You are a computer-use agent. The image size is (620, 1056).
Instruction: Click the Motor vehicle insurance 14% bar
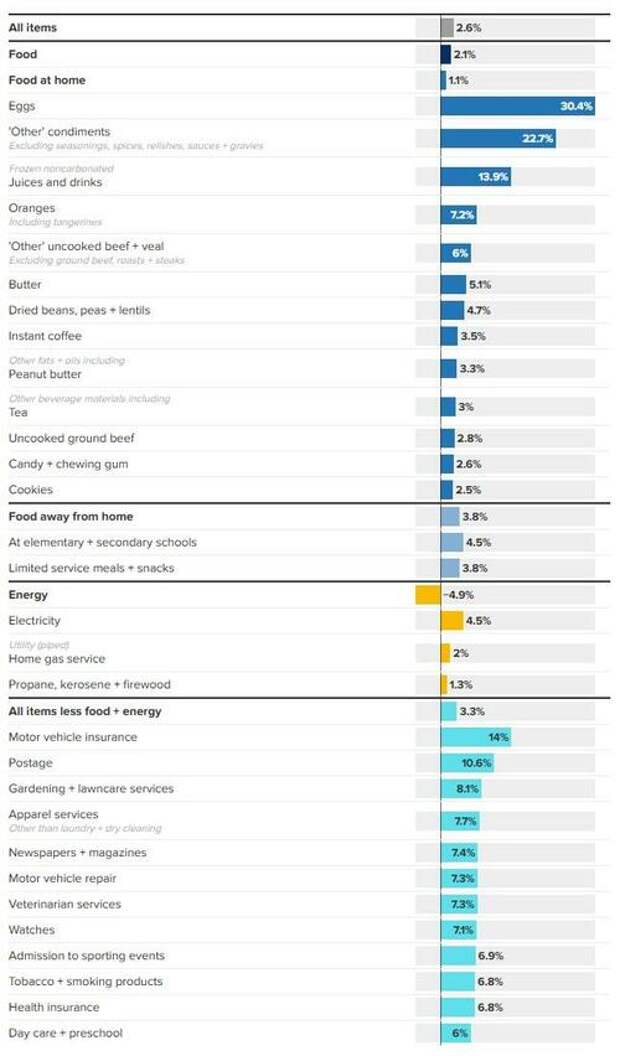pyautogui.click(x=476, y=737)
